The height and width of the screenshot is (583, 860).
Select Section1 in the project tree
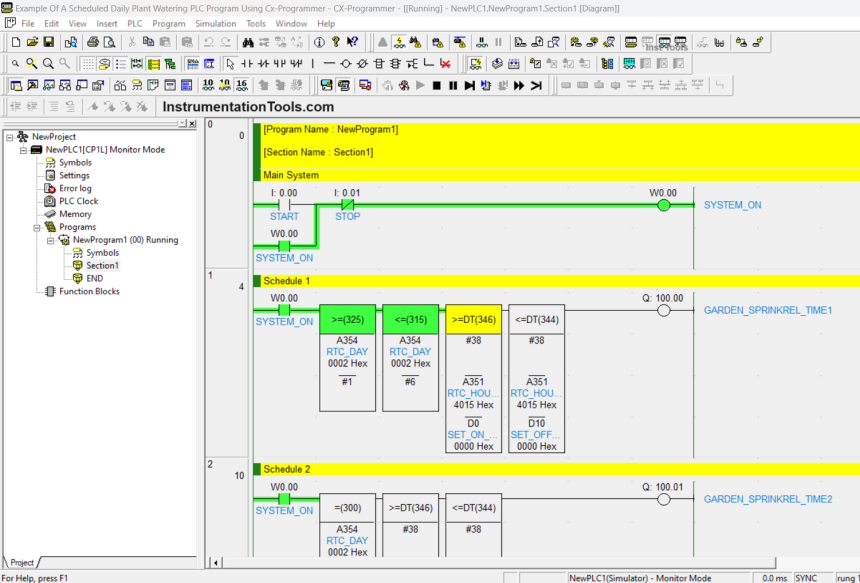pyautogui.click(x=102, y=265)
